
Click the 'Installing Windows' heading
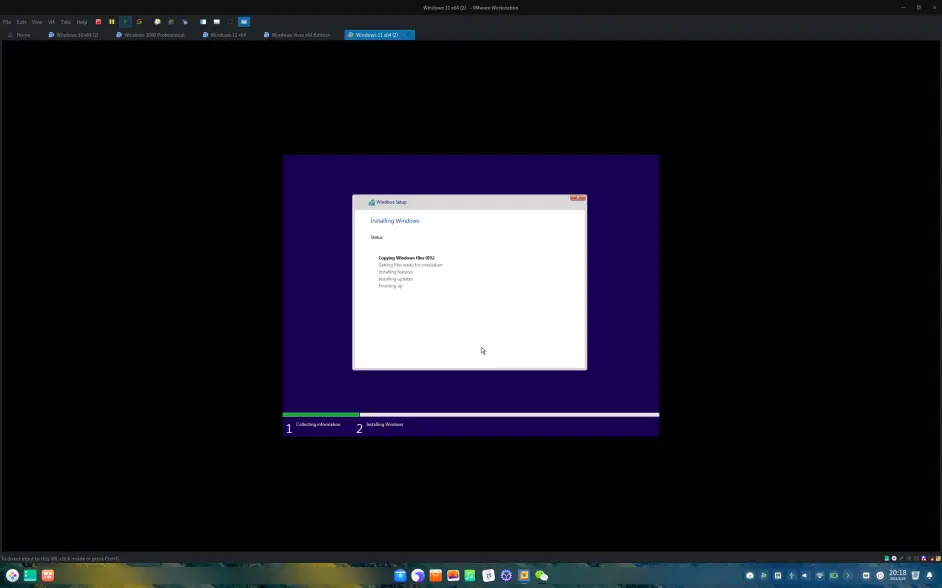coord(395,221)
